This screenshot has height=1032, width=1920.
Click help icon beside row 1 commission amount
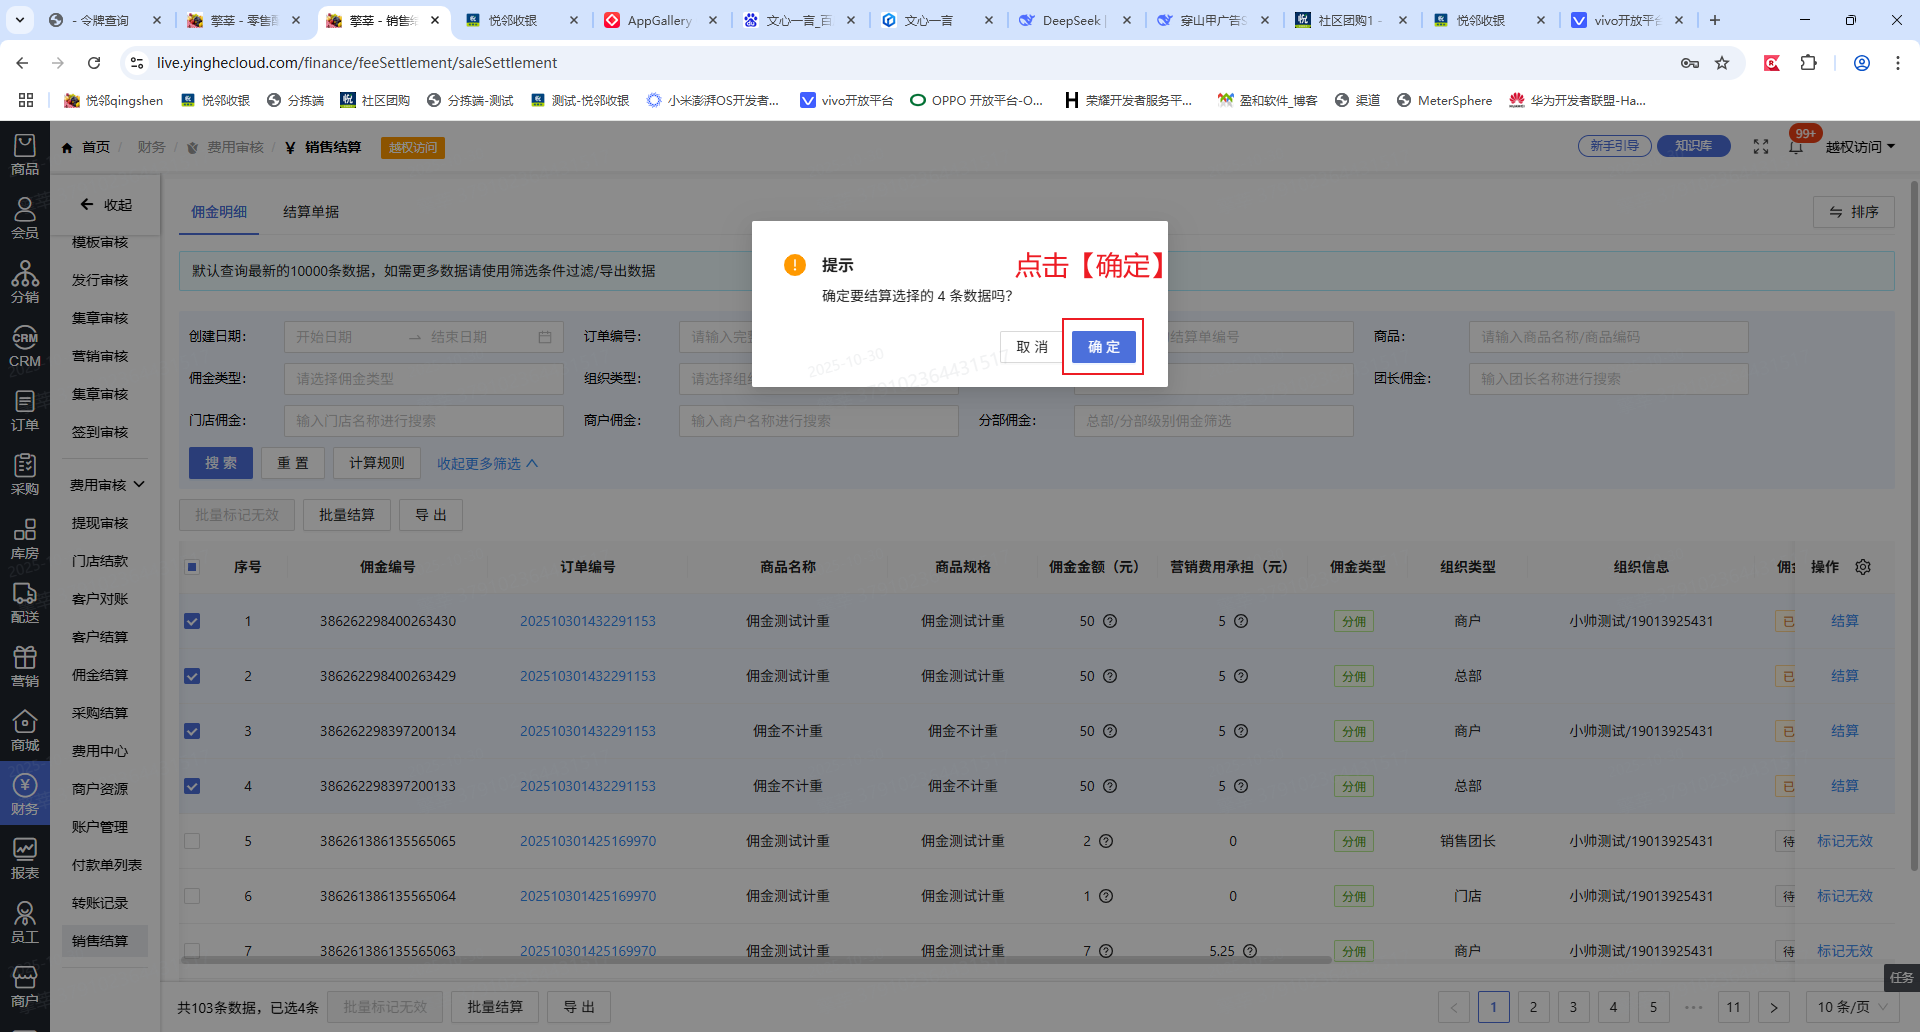(1110, 621)
